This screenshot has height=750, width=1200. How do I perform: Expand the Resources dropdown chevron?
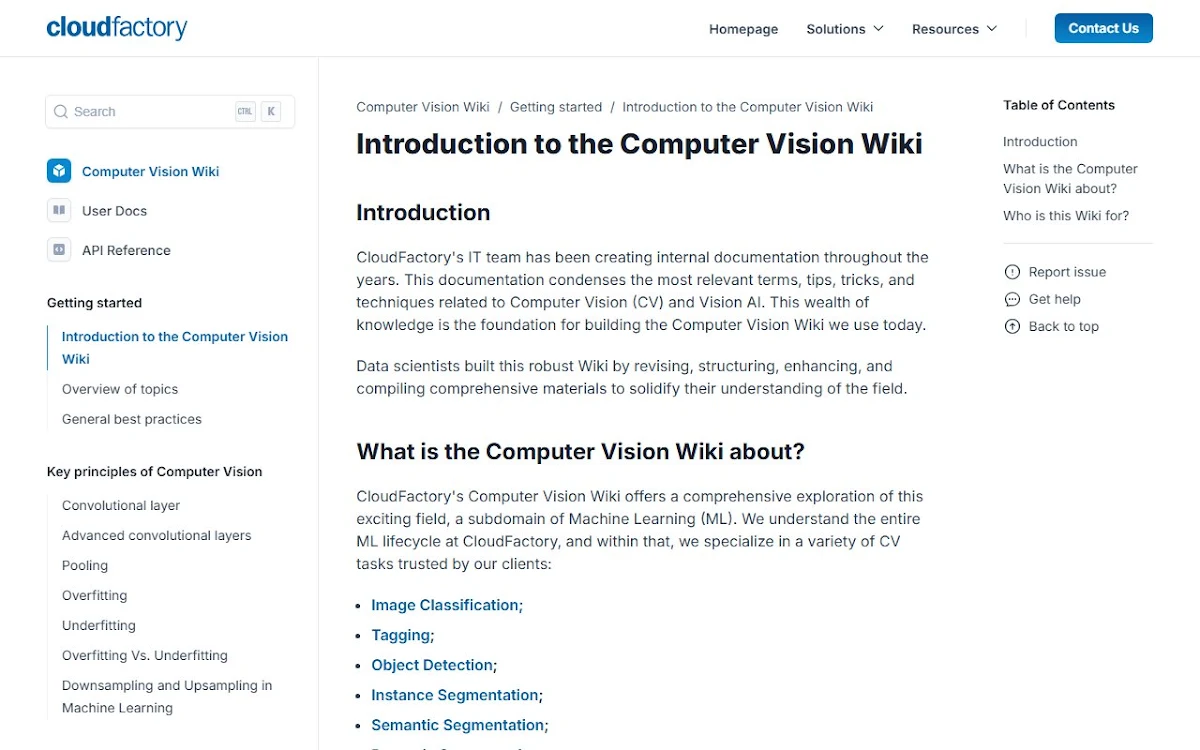(x=991, y=29)
